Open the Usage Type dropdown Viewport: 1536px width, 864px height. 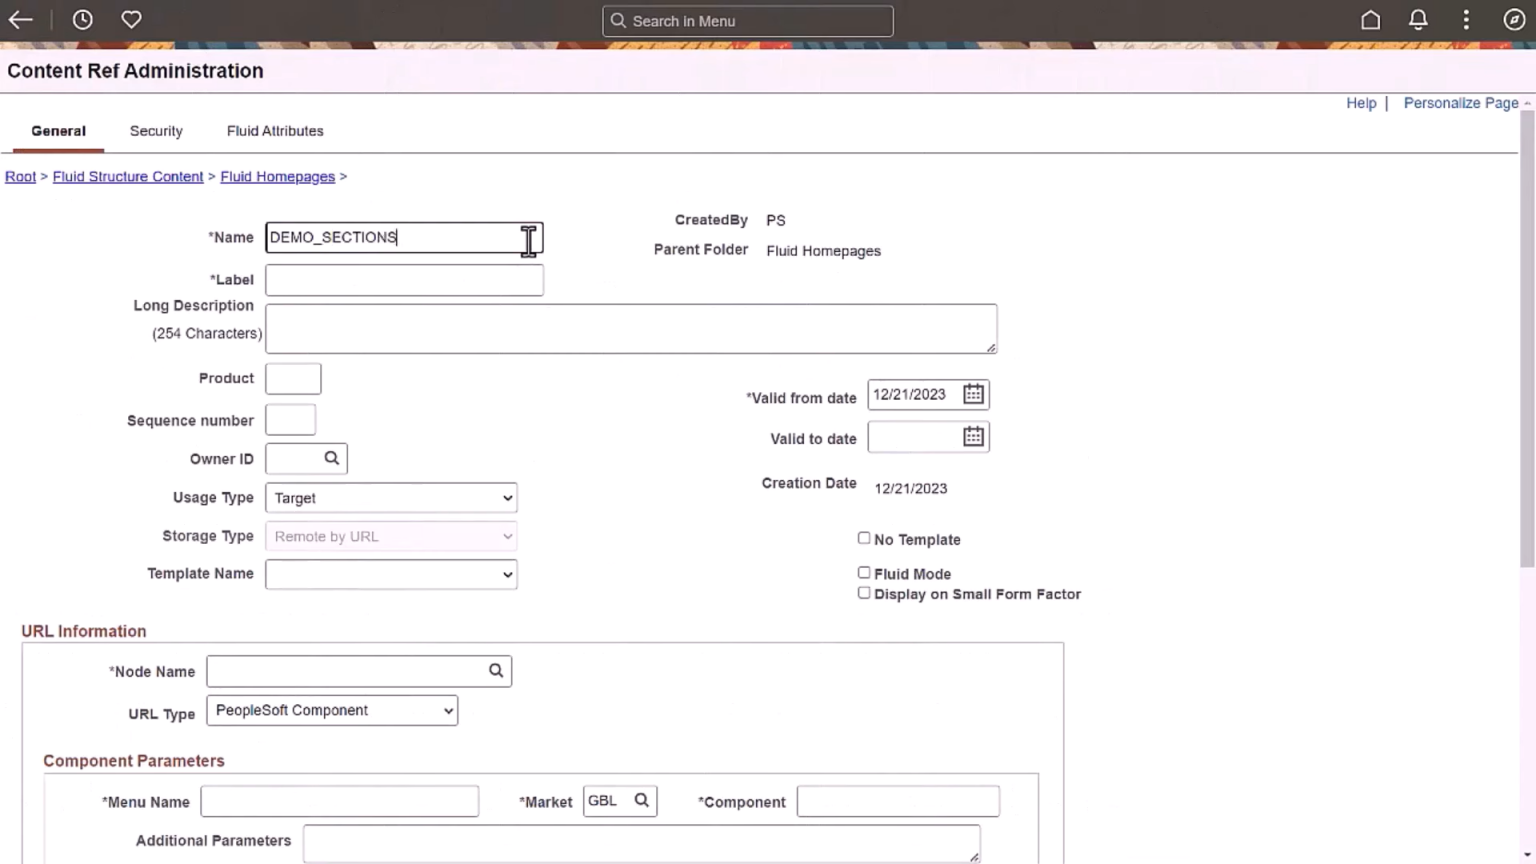point(506,497)
